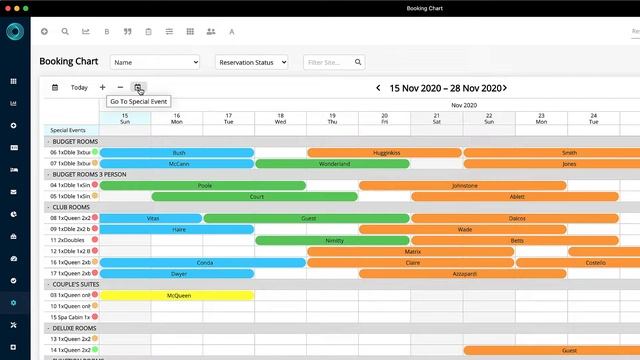Select room row 11 2xDoubles
Viewport: 640px width, 360px height.
[x=67, y=240]
